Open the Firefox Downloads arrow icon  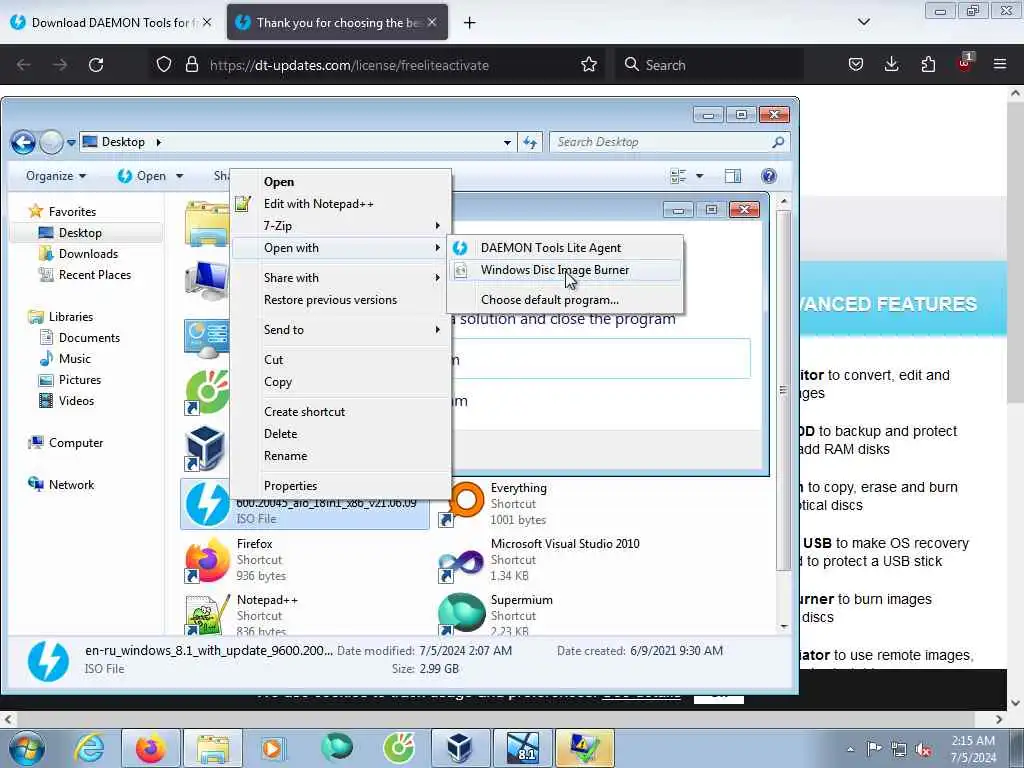[x=891, y=64]
